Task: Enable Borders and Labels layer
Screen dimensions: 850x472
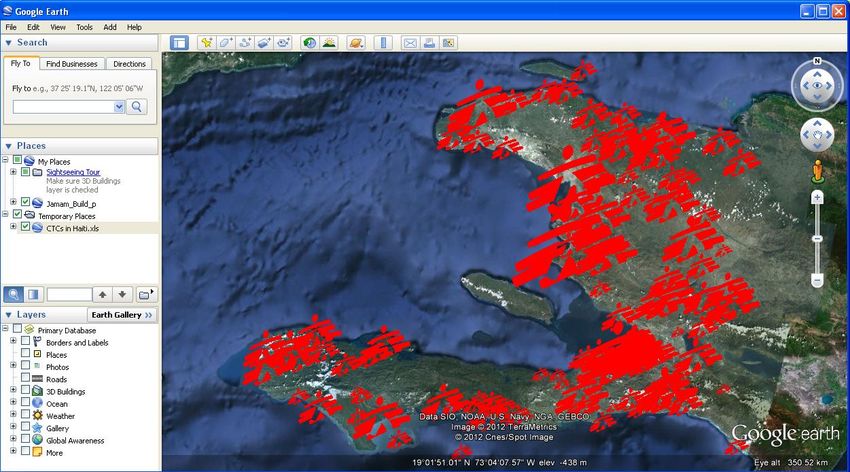Action: coord(25,341)
